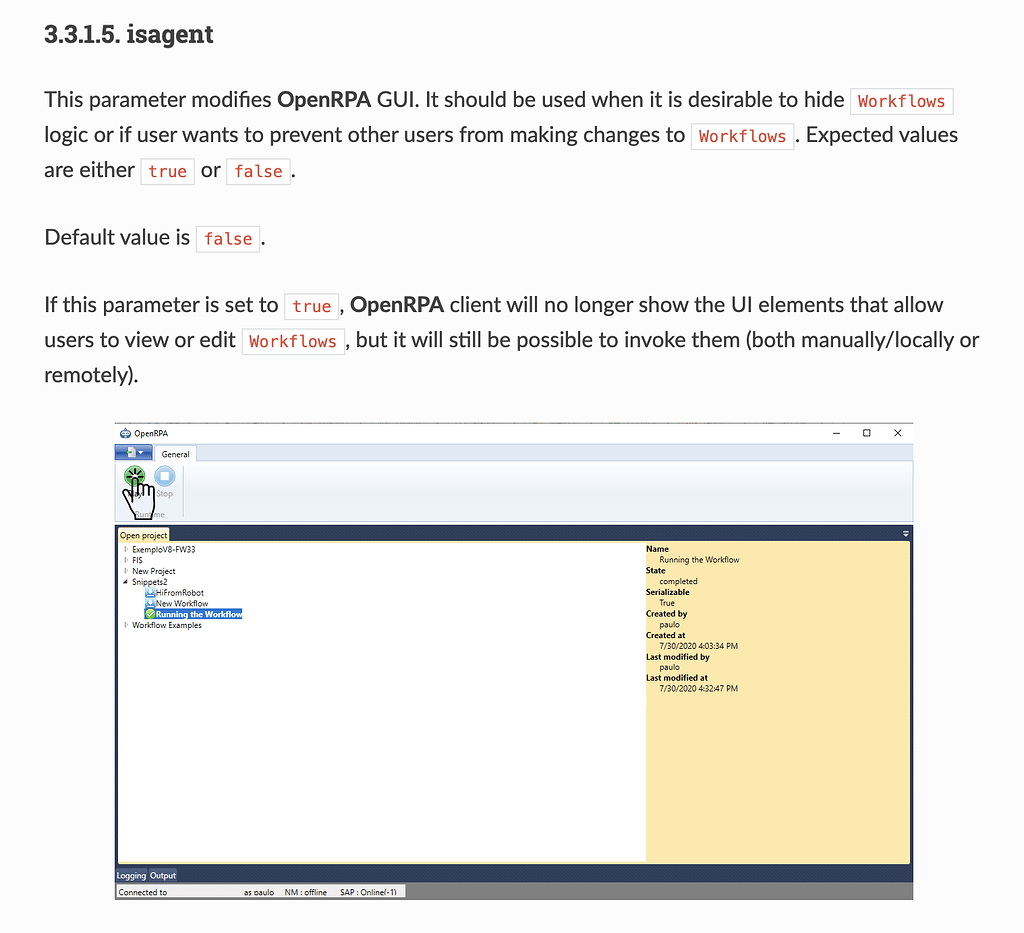Click the 'Created at' property label
Image resolution: width=1024 pixels, height=933 pixels.
point(665,635)
